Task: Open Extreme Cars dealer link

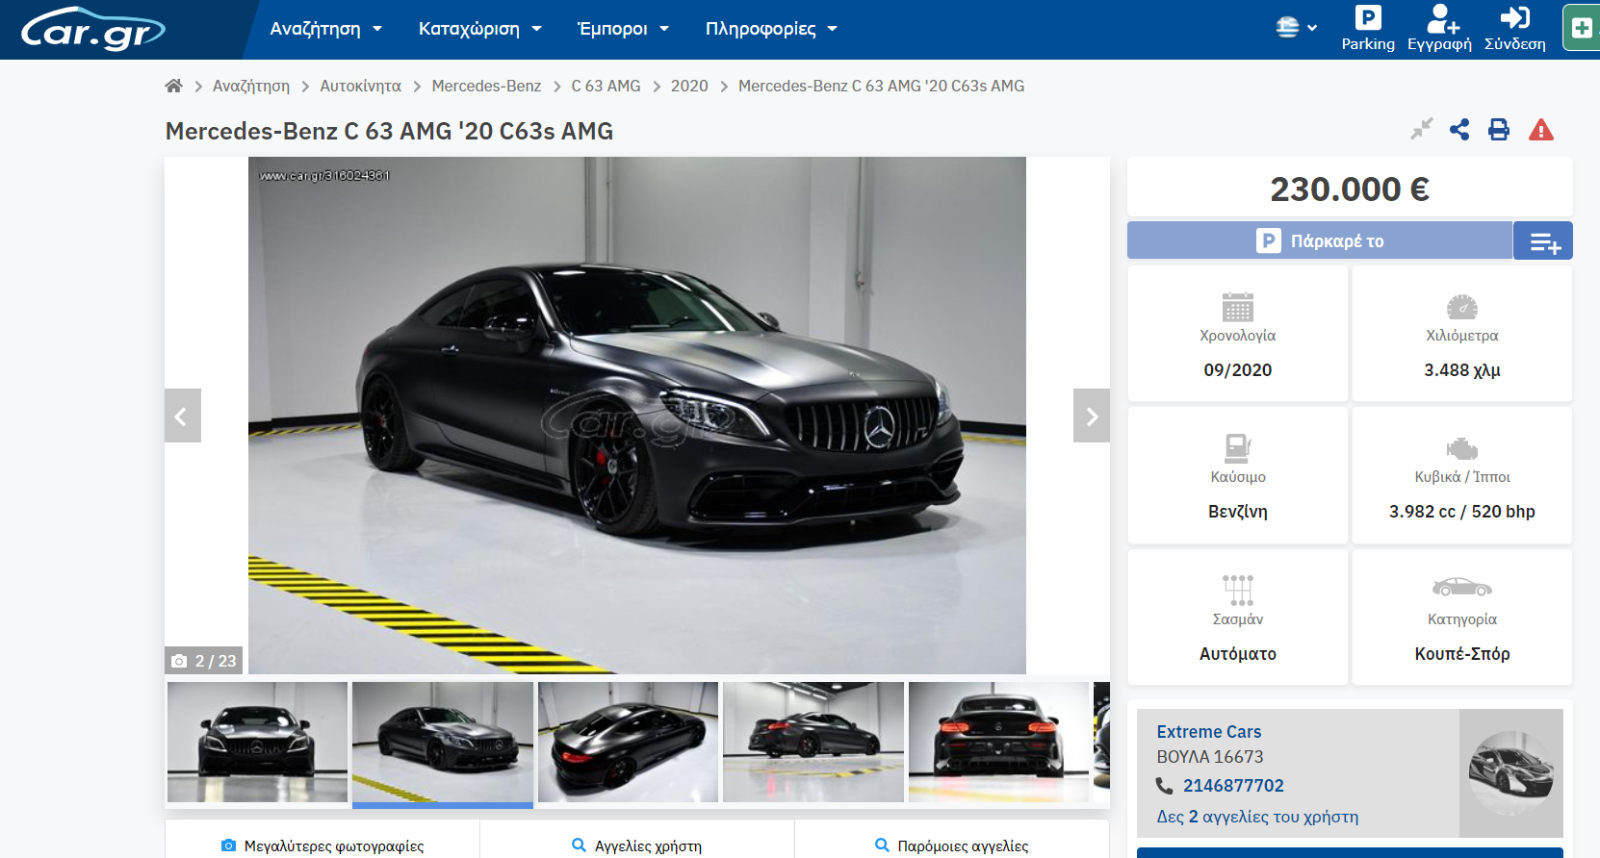Action: [x=1209, y=732]
